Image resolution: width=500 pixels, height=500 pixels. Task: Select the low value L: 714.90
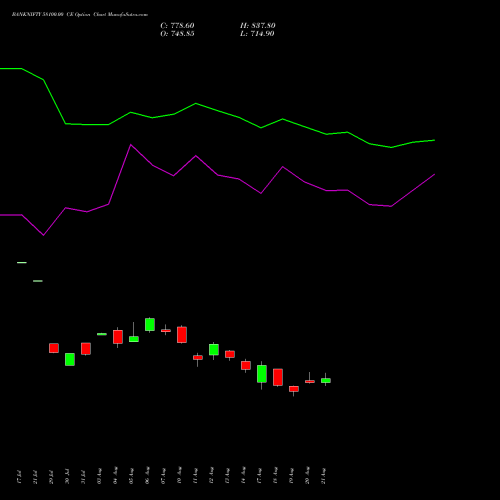coord(257,34)
